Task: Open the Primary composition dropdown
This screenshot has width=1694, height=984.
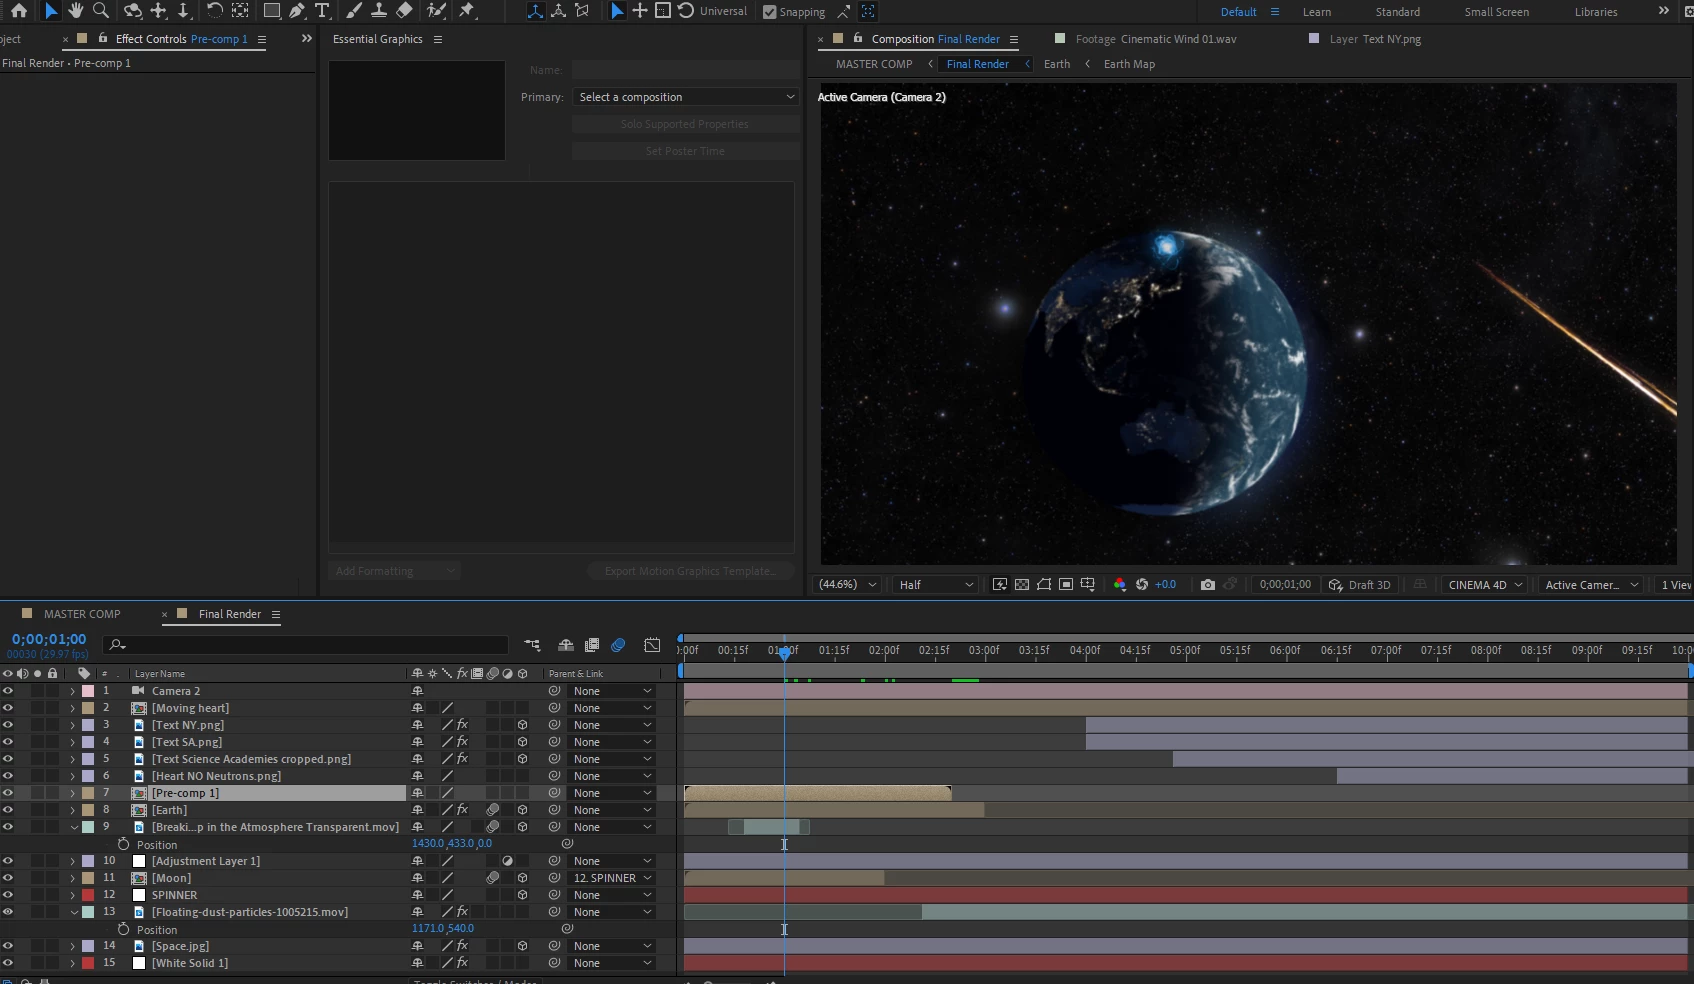Action: click(686, 97)
